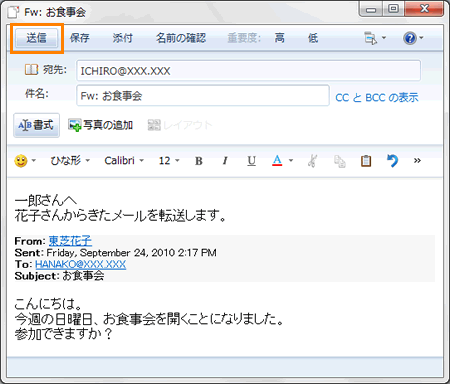The height and width of the screenshot is (384, 450).
Task: Click the text こんにちは。
Action: [x=48, y=304]
